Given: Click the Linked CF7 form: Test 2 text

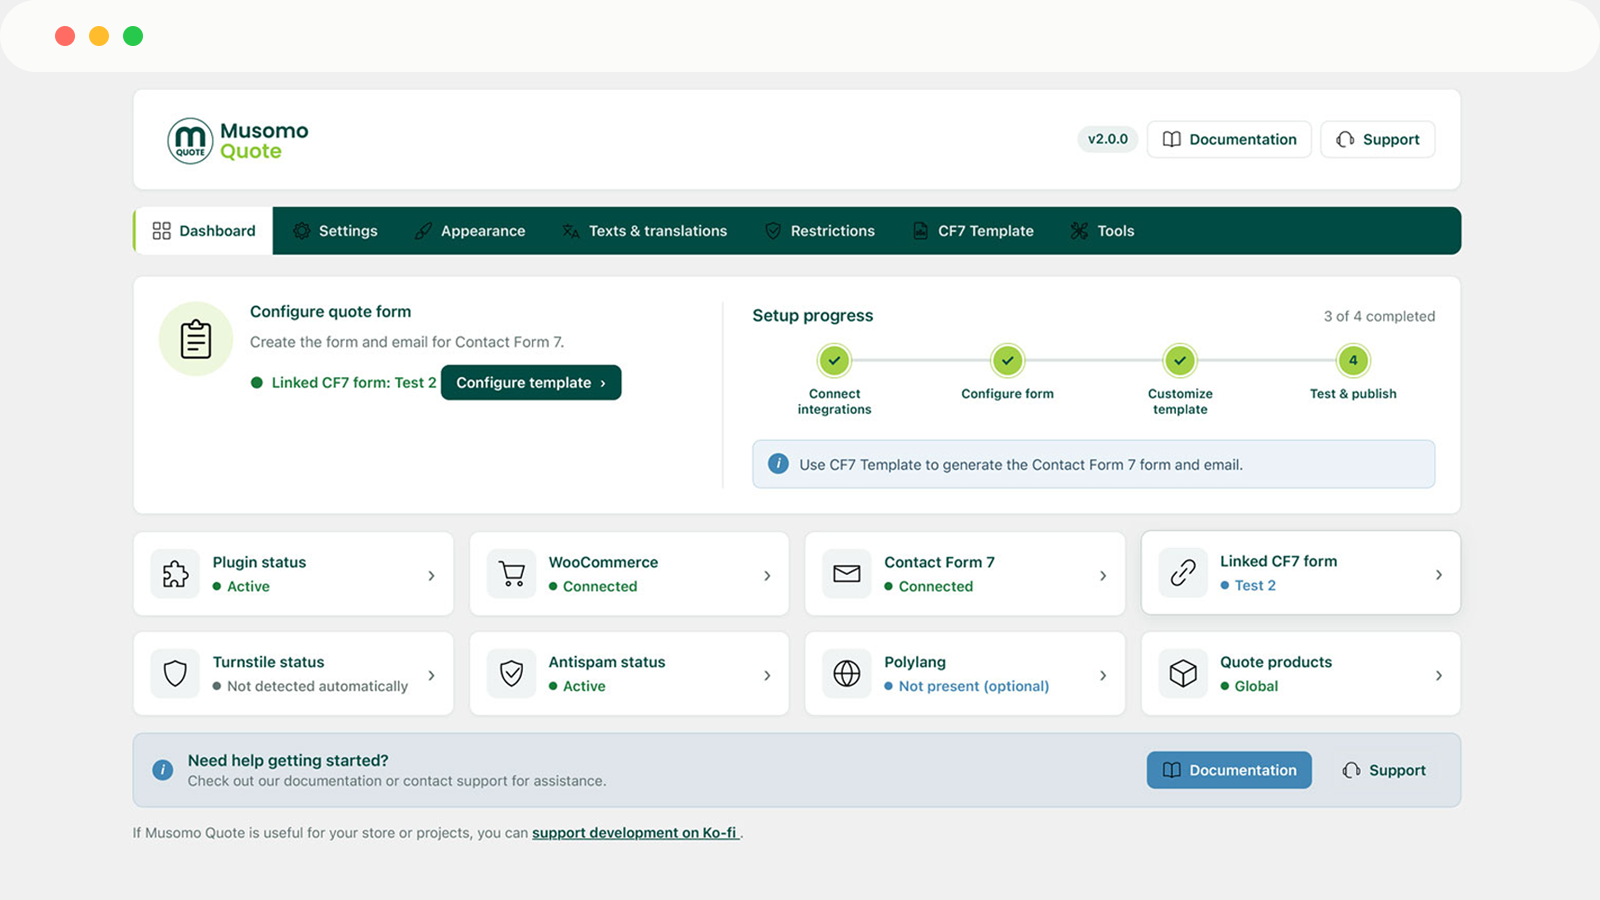Looking at the screenshot, I should (x=354, y=383).
